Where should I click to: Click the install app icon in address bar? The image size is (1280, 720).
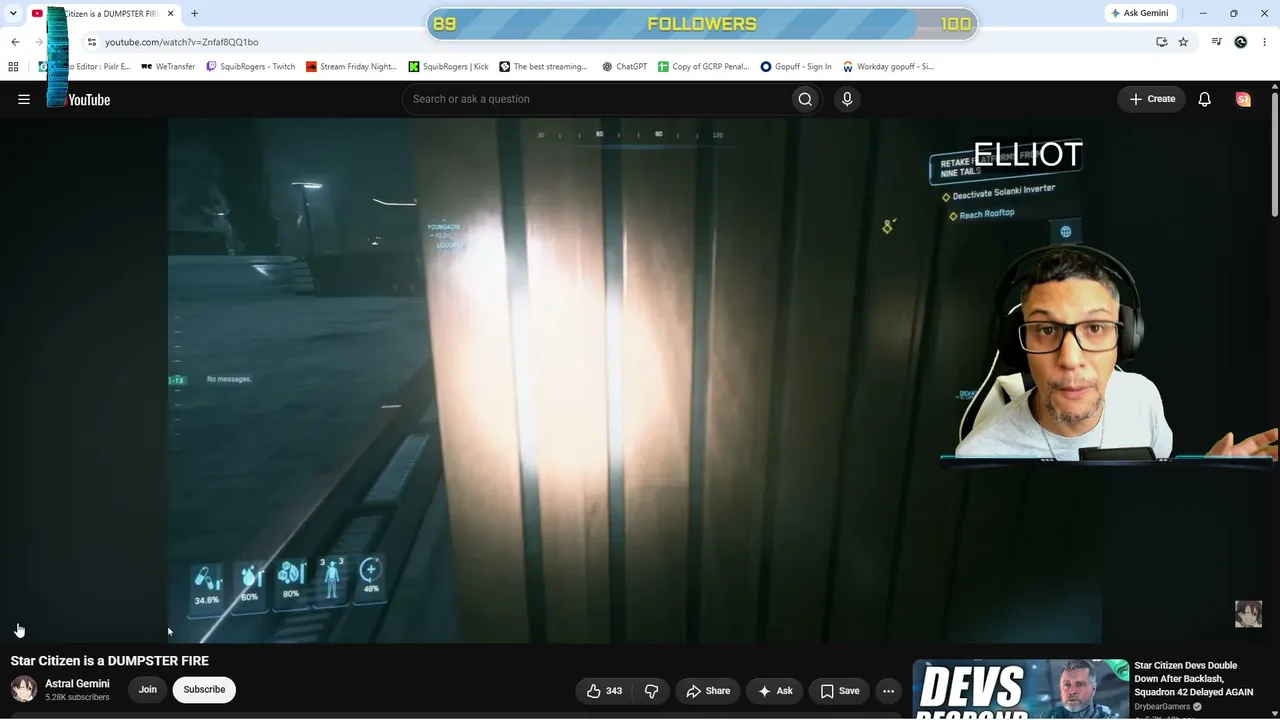[x=1162, y=42]
